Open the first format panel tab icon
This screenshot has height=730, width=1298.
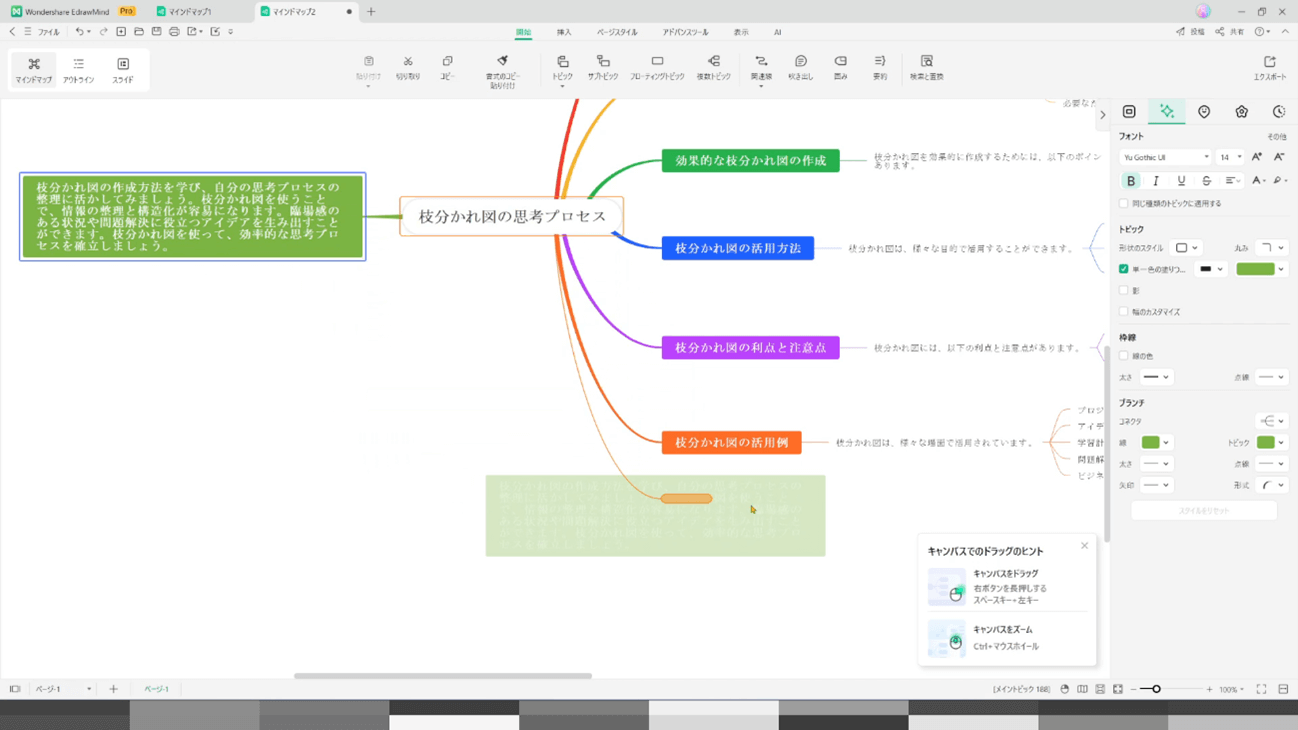click(1129, 111)
